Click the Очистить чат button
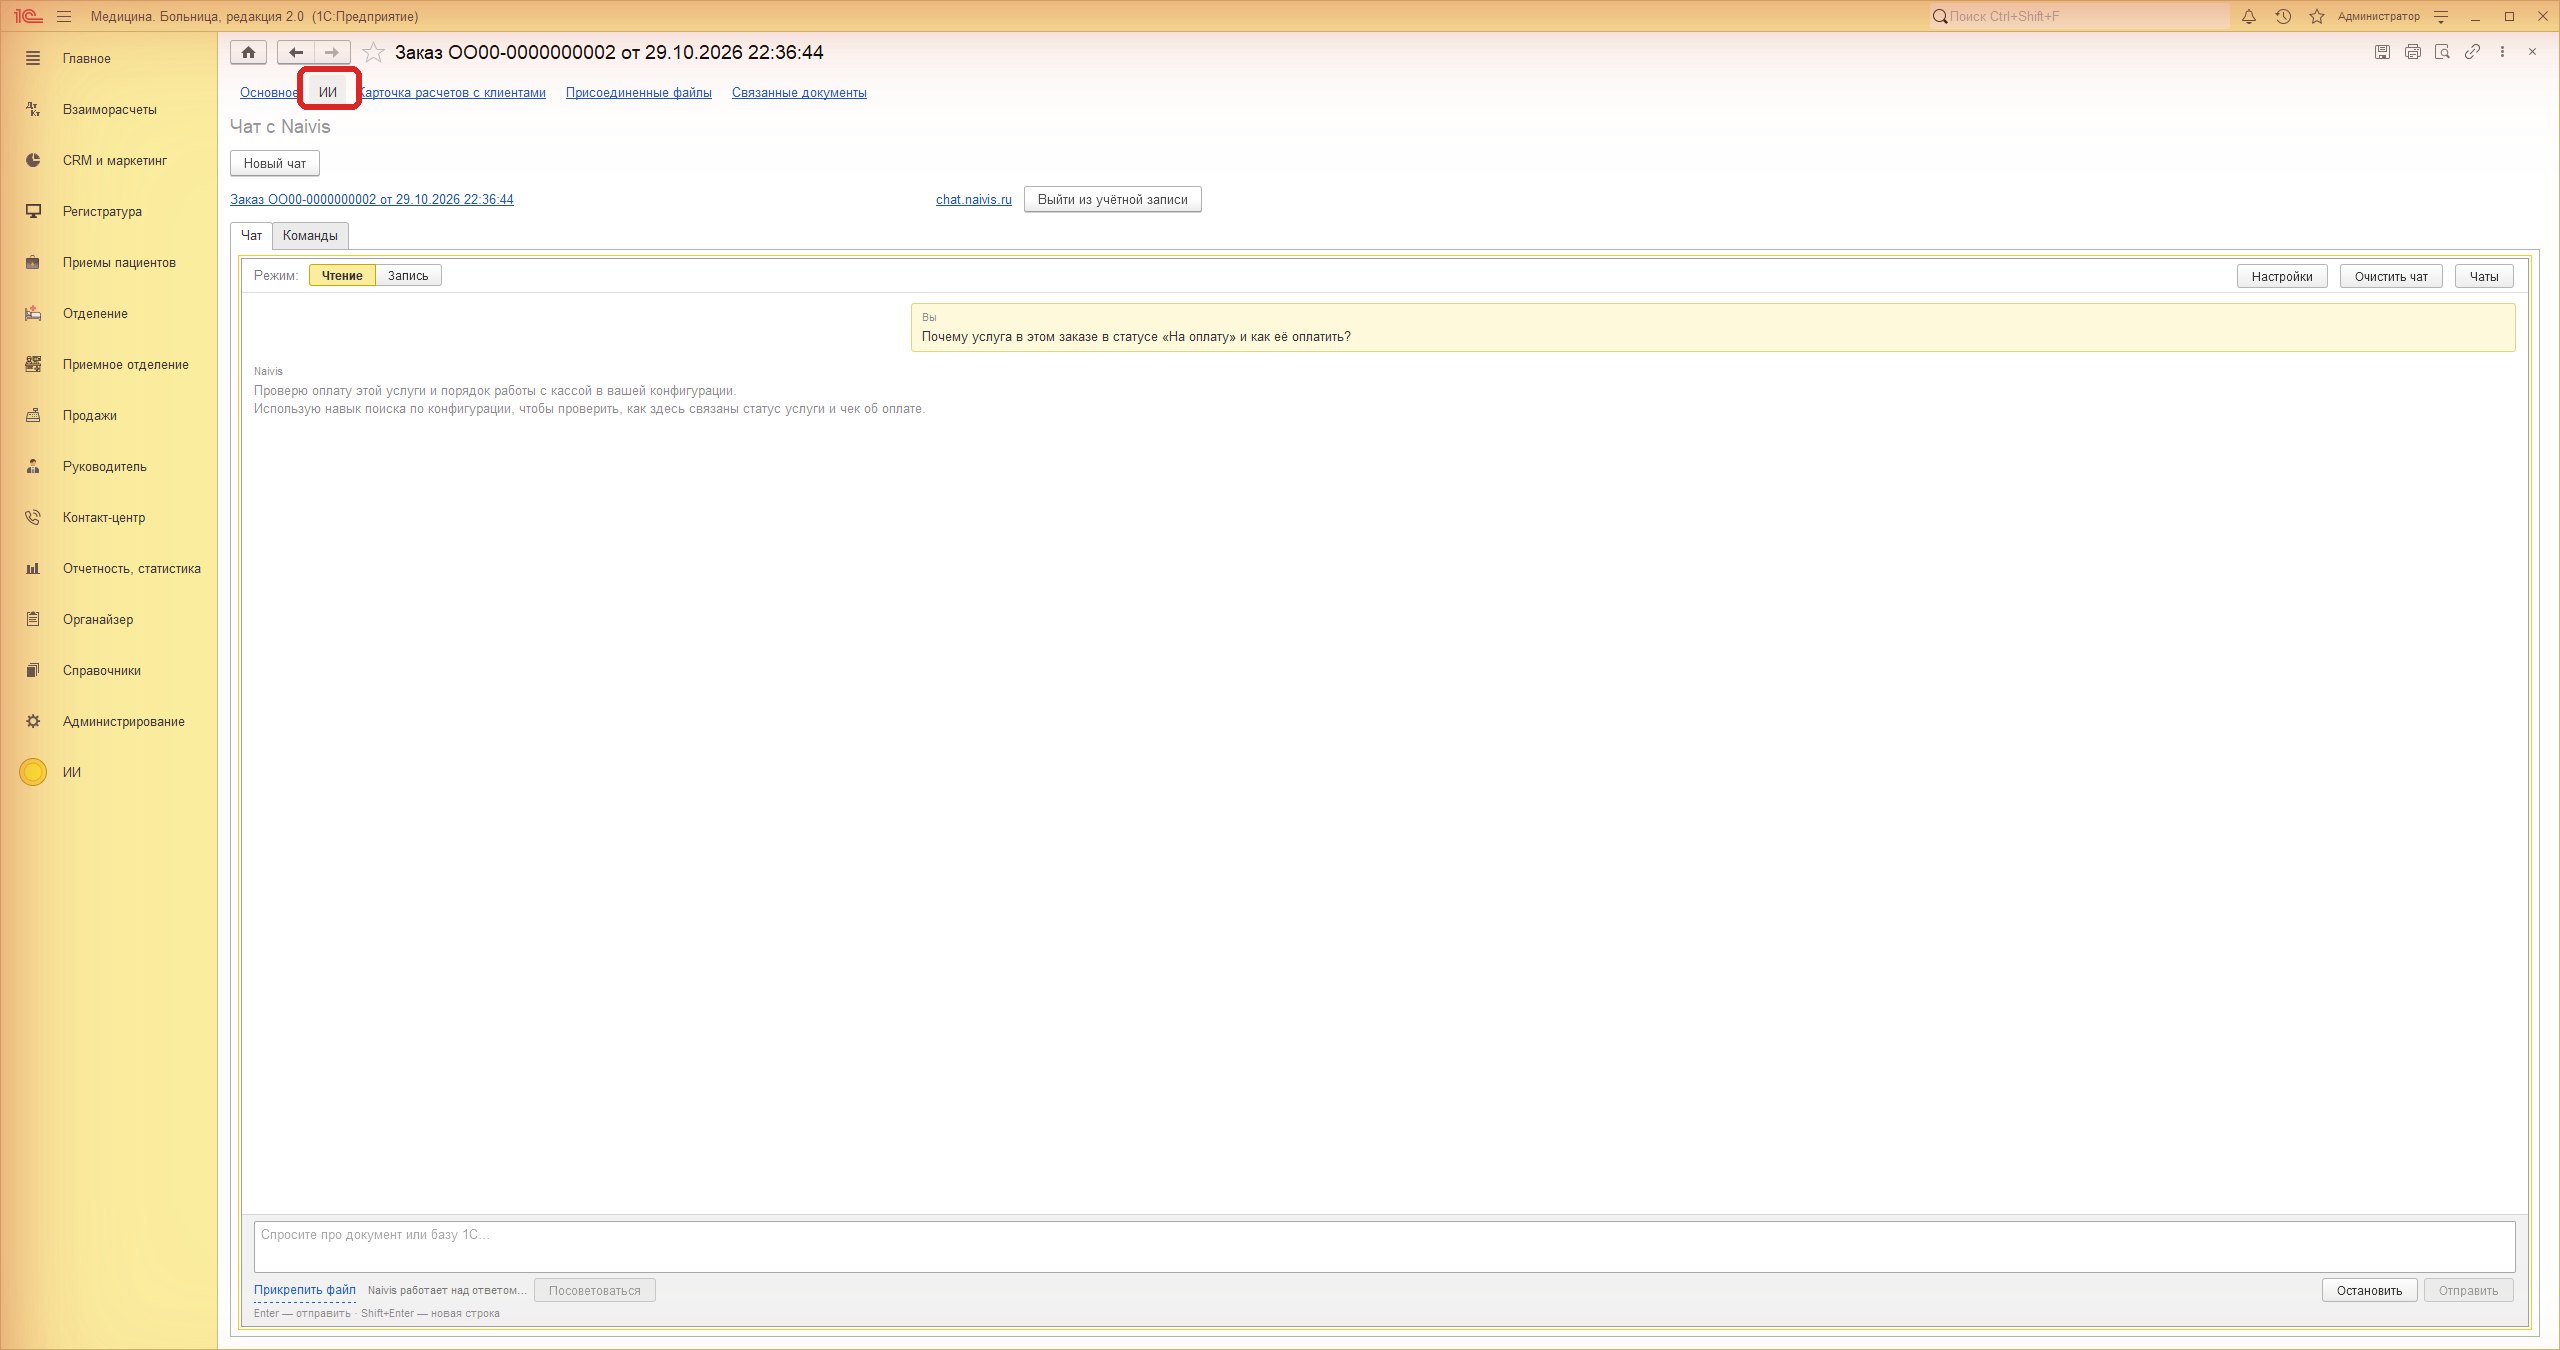Screen dimensions: 2560x1350 (2391, 277)
